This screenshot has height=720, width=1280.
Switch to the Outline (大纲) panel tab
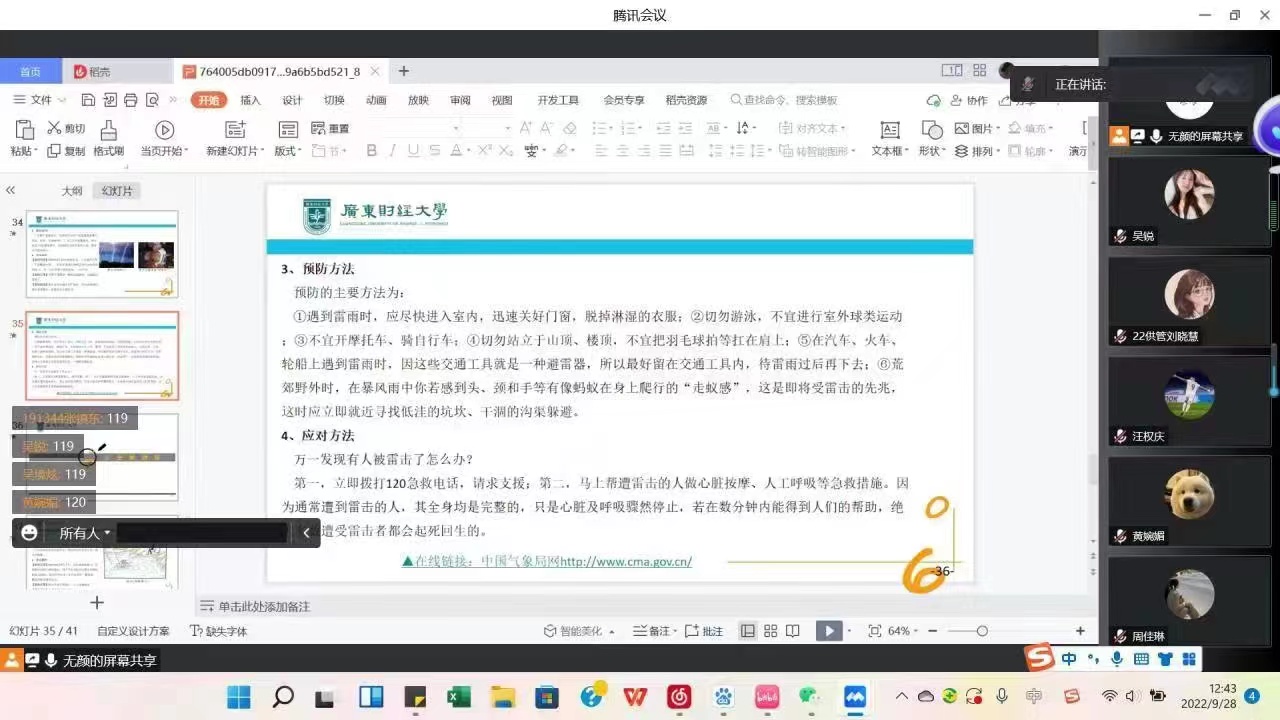point(72,191)
